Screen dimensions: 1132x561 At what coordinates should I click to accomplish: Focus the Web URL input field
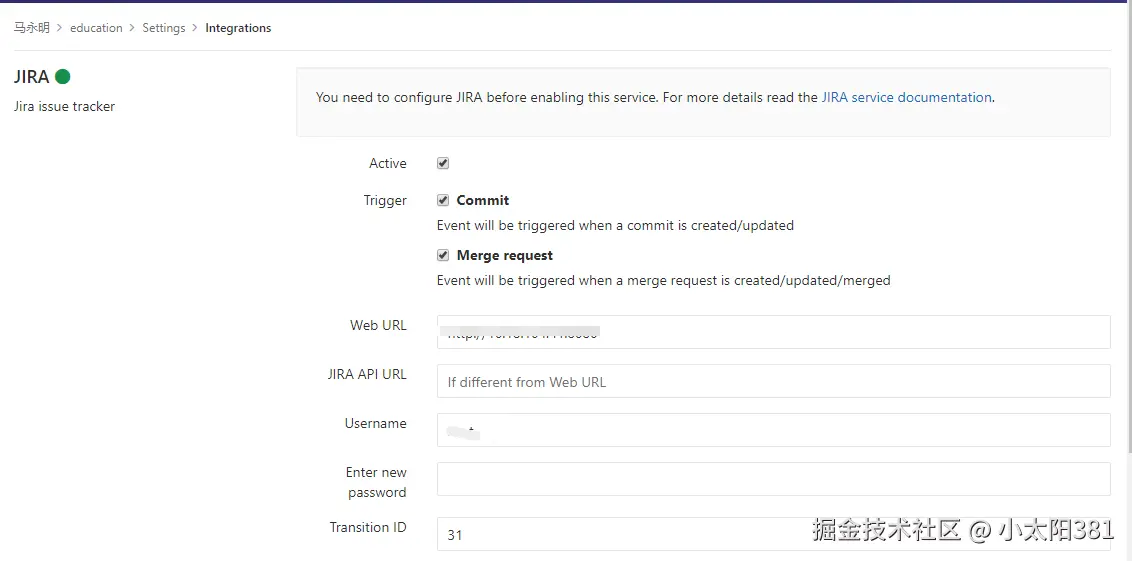click(x=773, y=332)
